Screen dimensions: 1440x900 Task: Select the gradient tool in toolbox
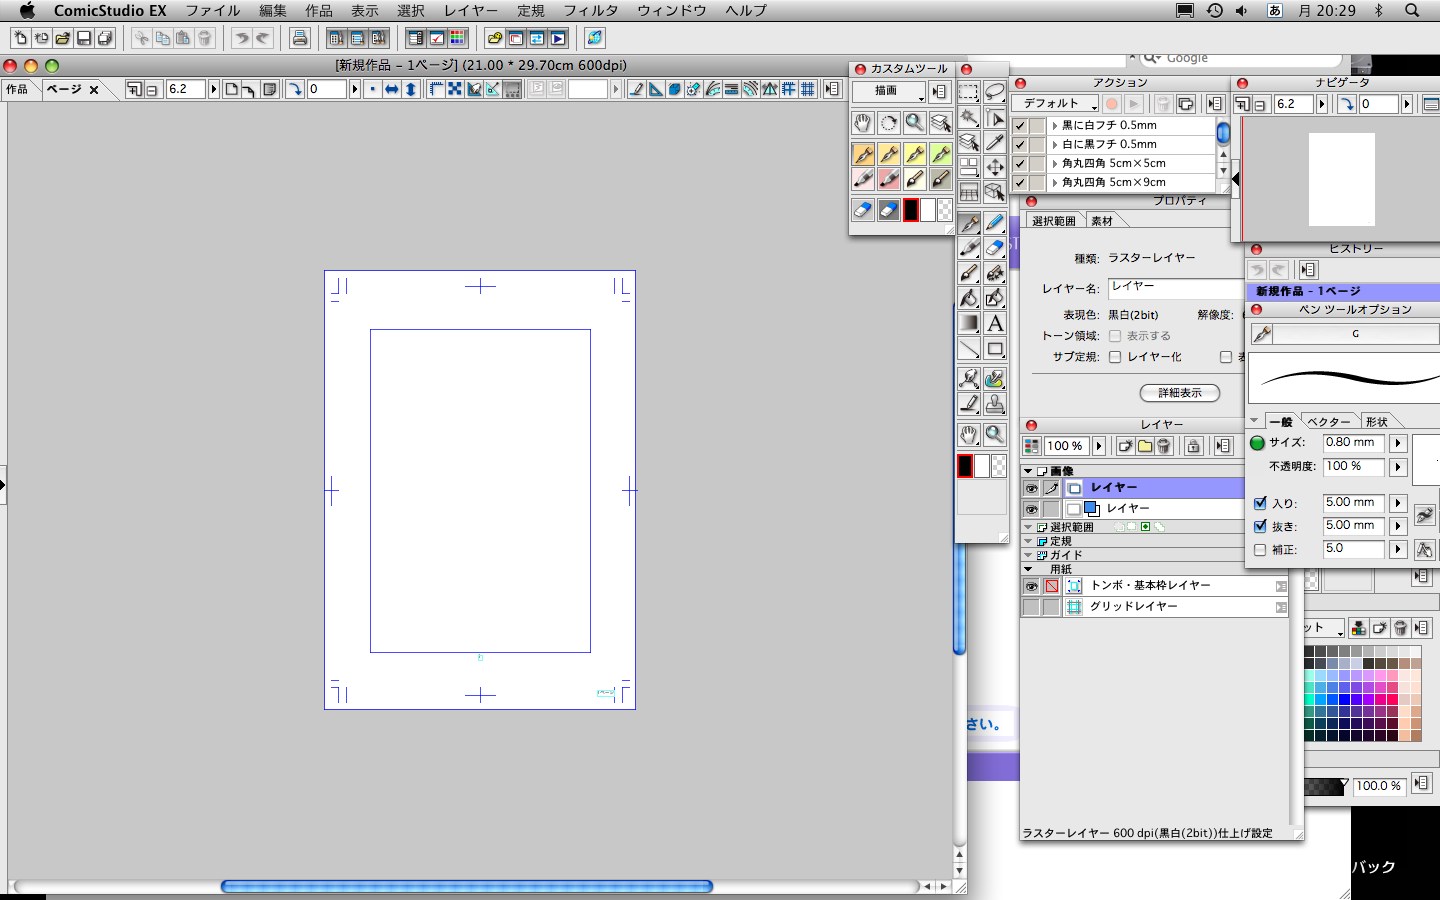click(x=968, y=324)
